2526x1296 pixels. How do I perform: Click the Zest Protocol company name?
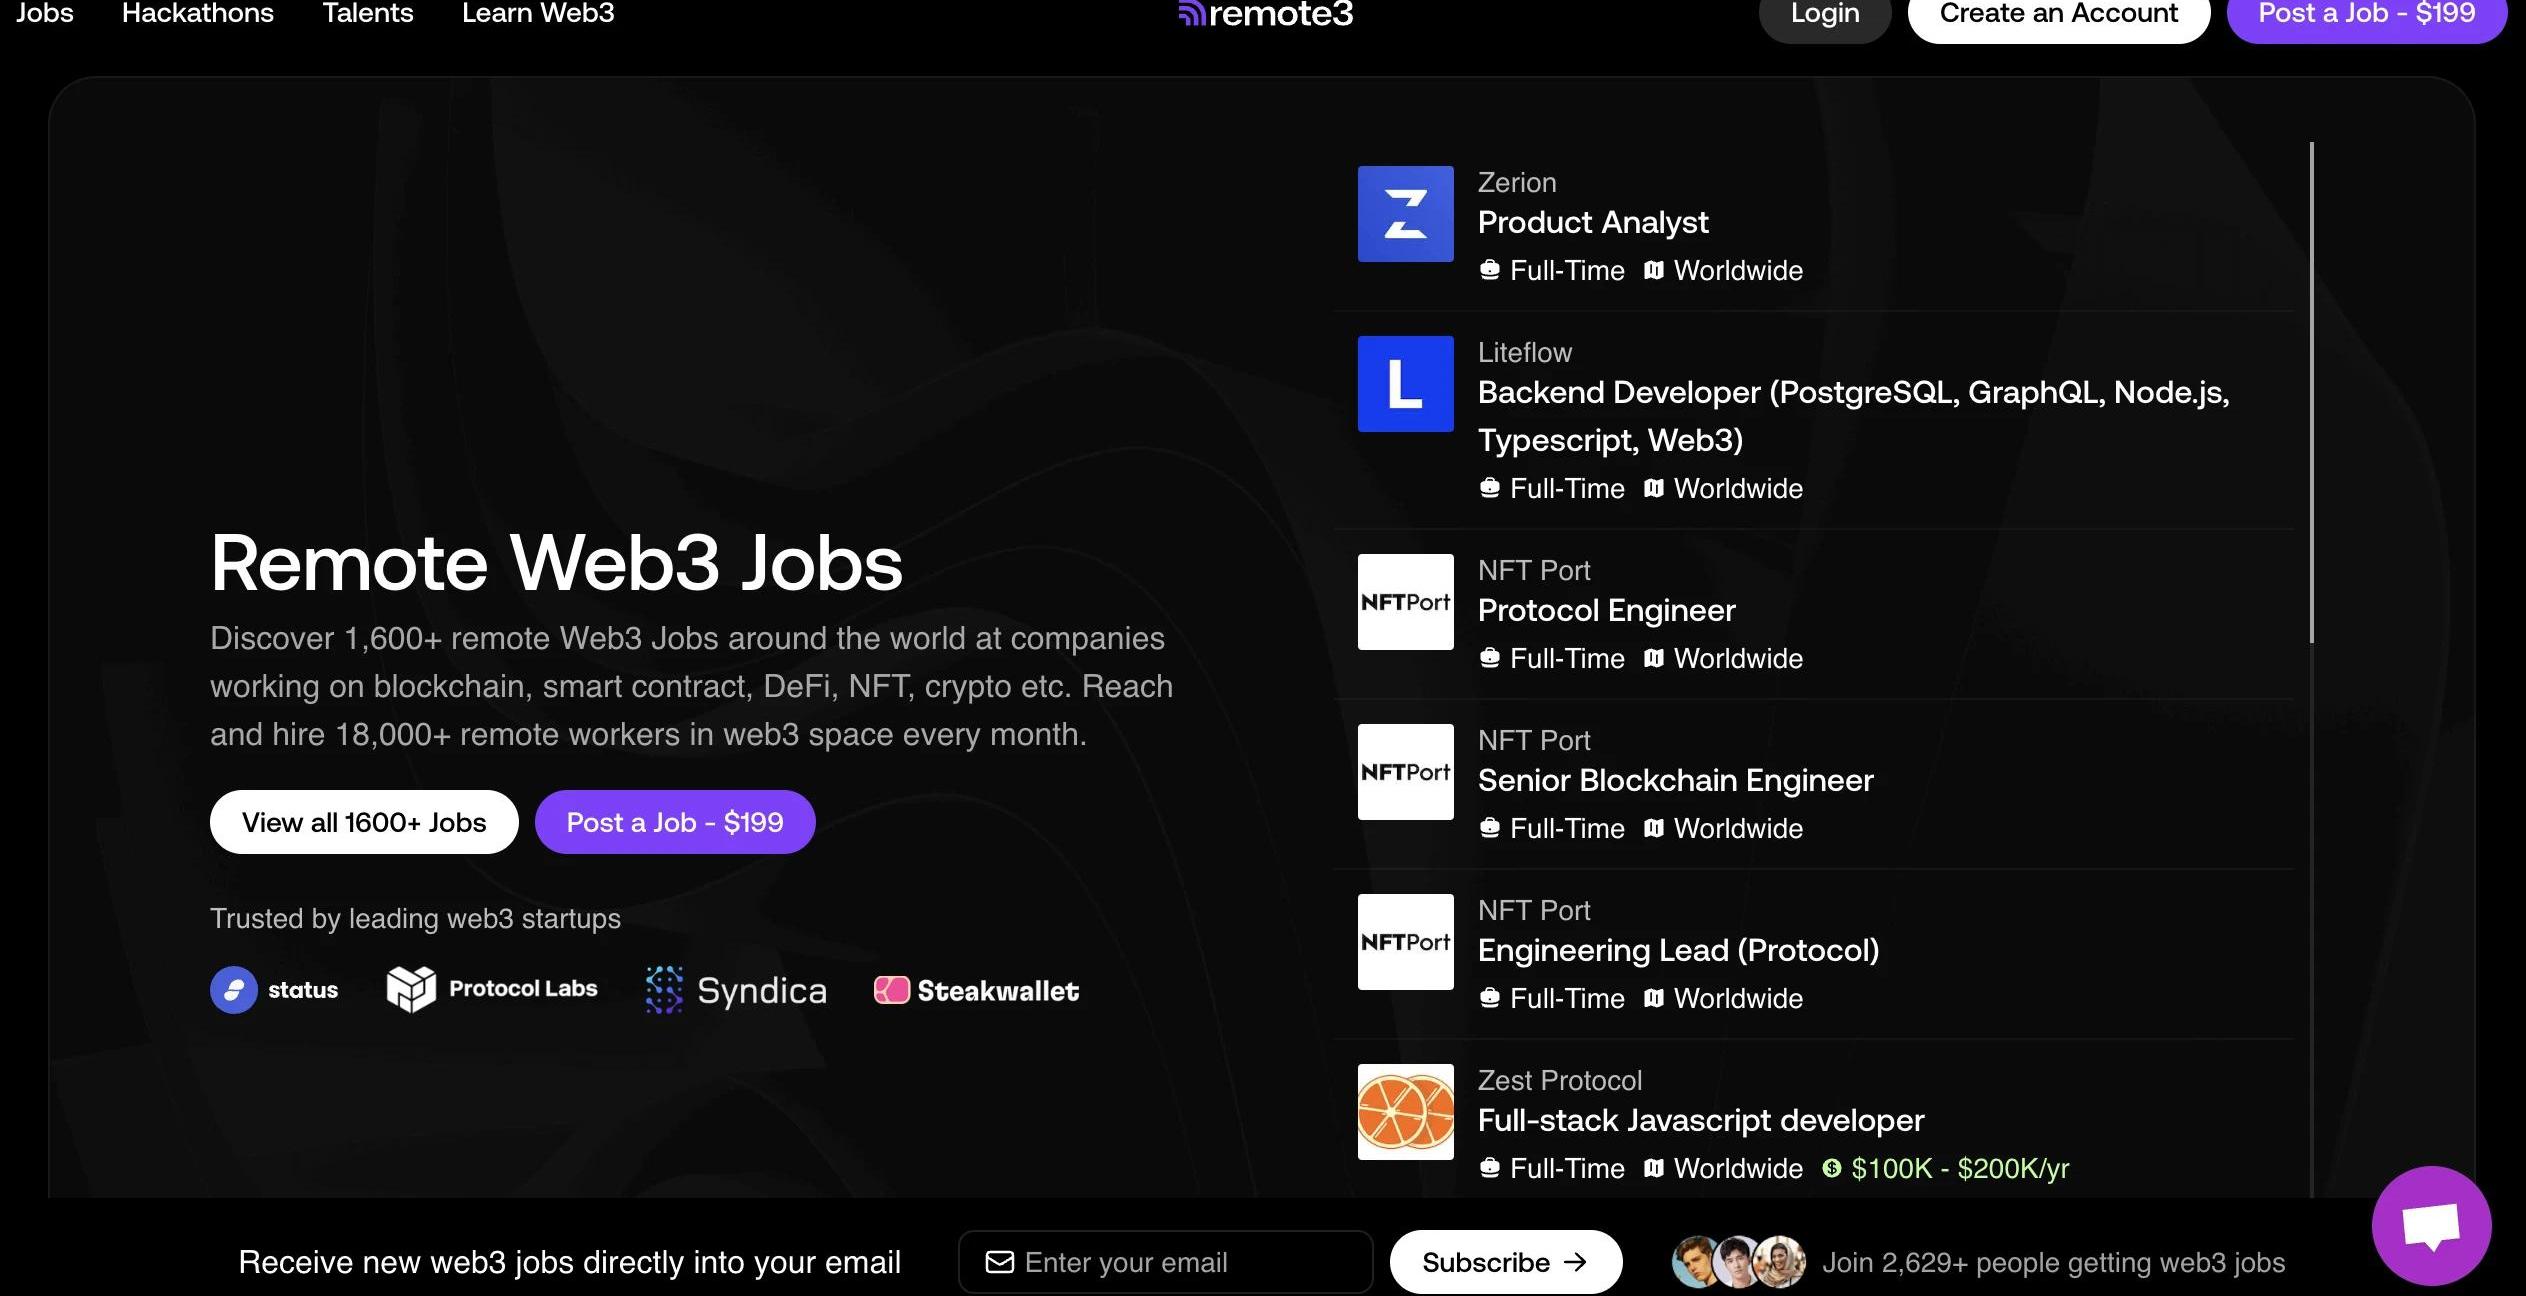[1560, 1081]
